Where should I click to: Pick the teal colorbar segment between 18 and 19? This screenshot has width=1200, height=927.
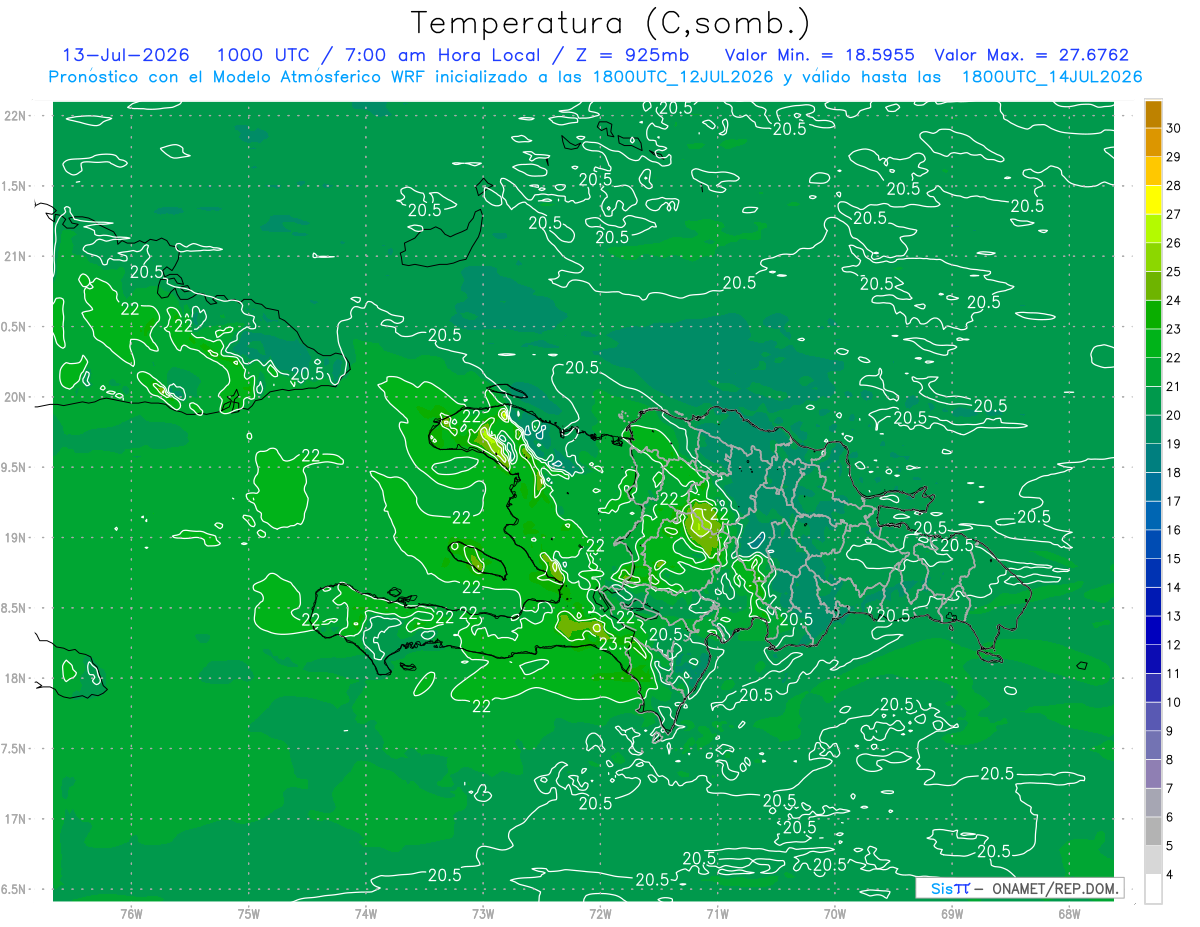click(1153, 458)
